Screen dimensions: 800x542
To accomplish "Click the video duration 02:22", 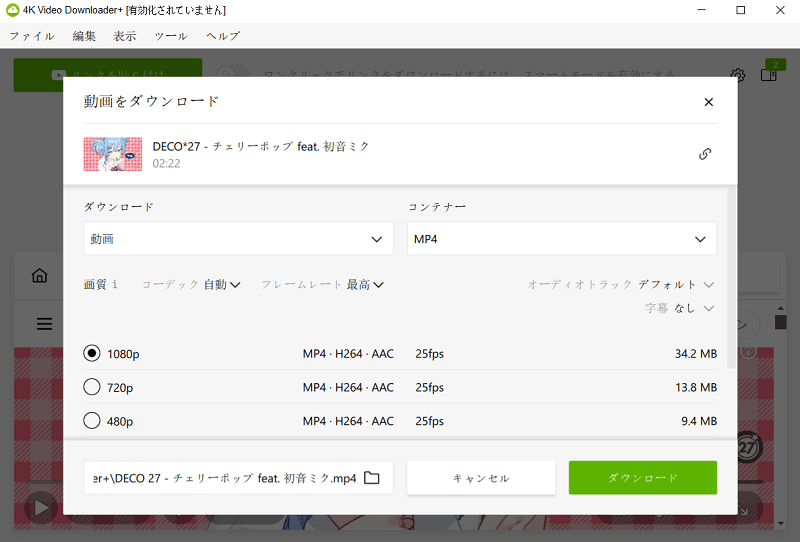I will (166, 163).
